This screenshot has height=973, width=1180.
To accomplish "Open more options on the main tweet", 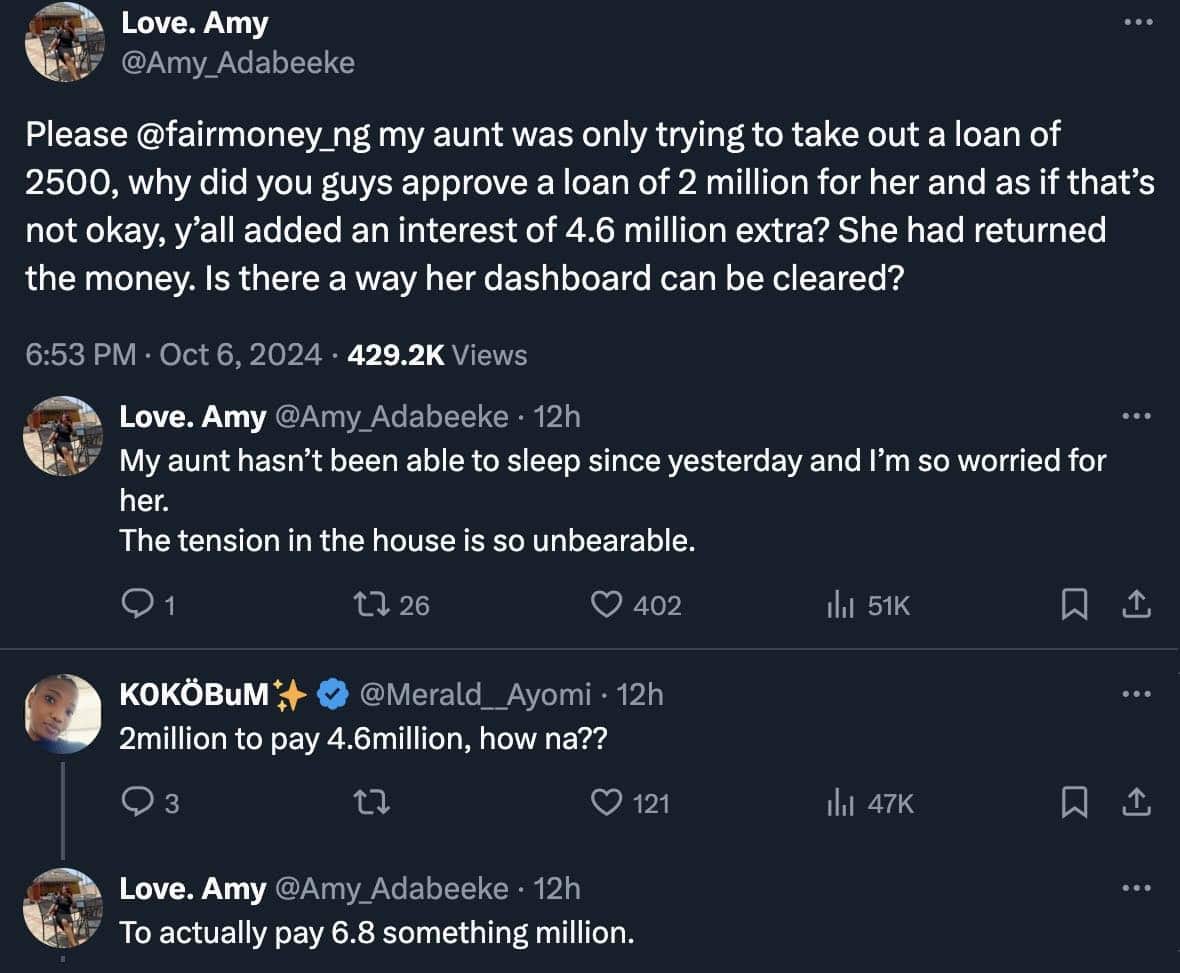I will click(1138, 22).
